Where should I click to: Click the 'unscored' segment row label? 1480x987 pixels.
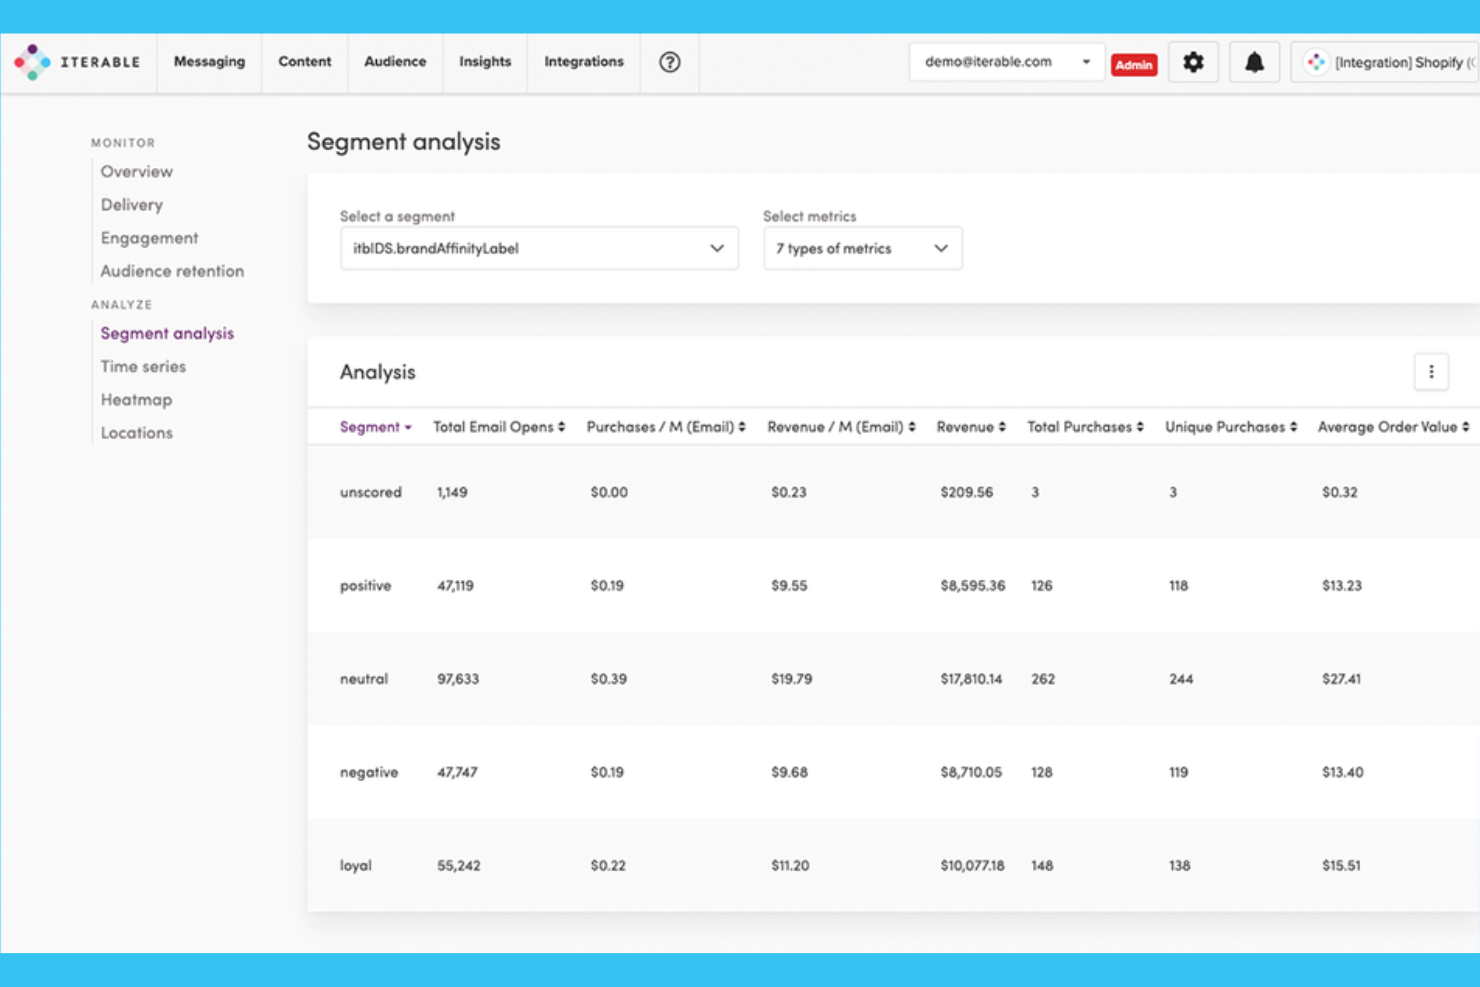click(x=370, y=492)
